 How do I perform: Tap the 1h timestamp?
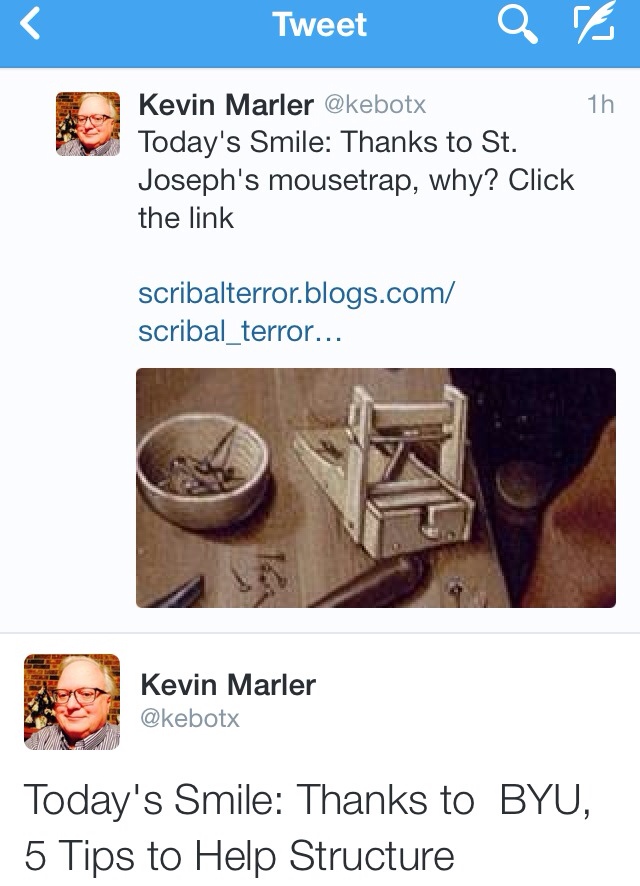pos(600,105)
